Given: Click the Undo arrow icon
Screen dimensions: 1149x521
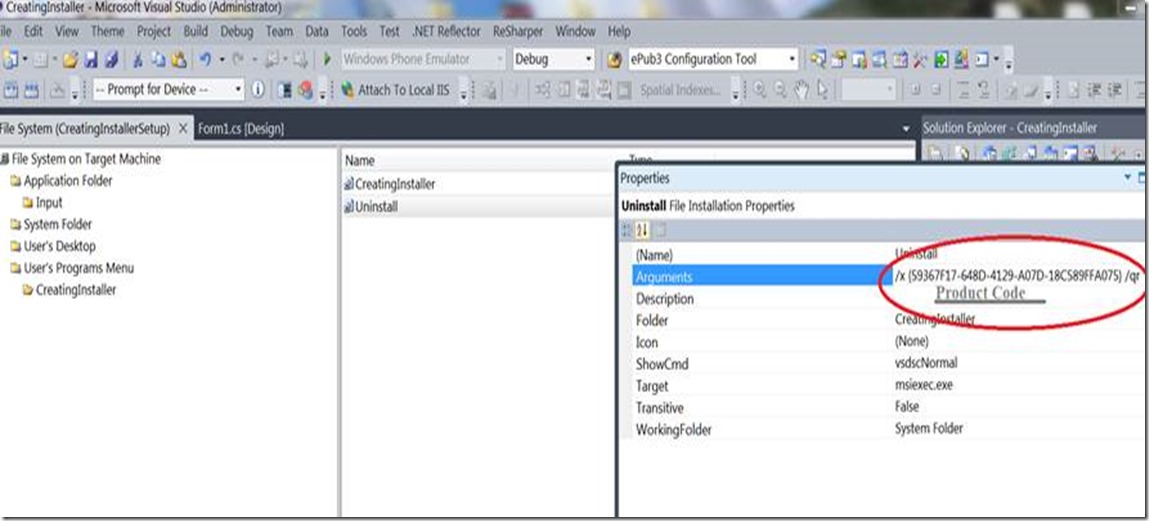Looking at the screenshot, I should [205, 60].
